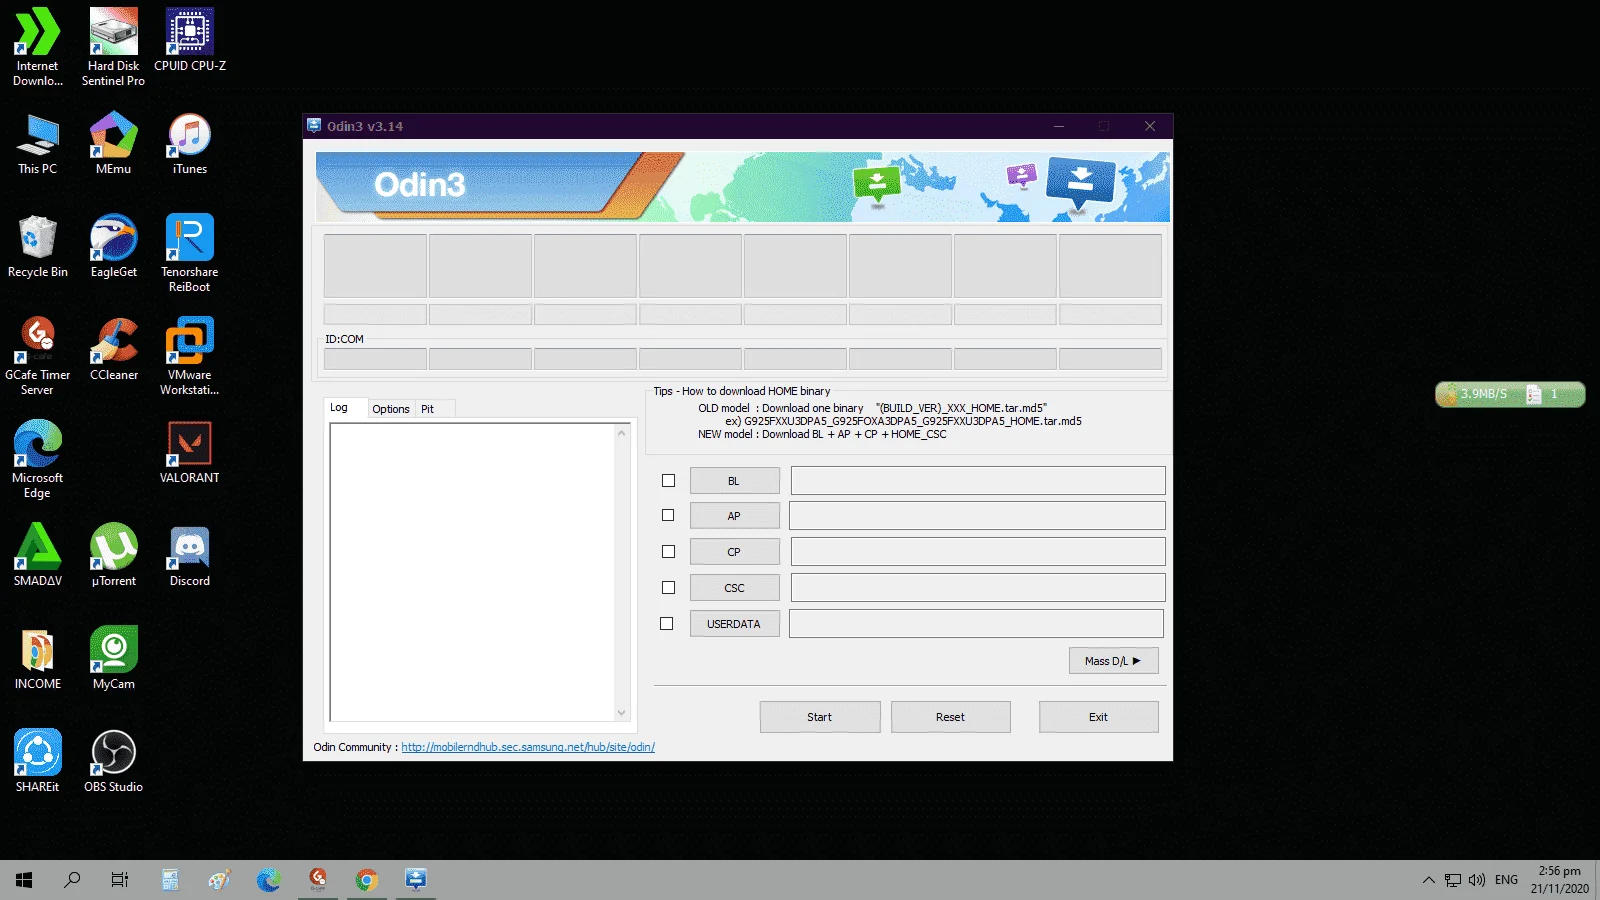Show hidden system tray icons chevron
Screen dimensions: 1600x900
(1429, 880)
